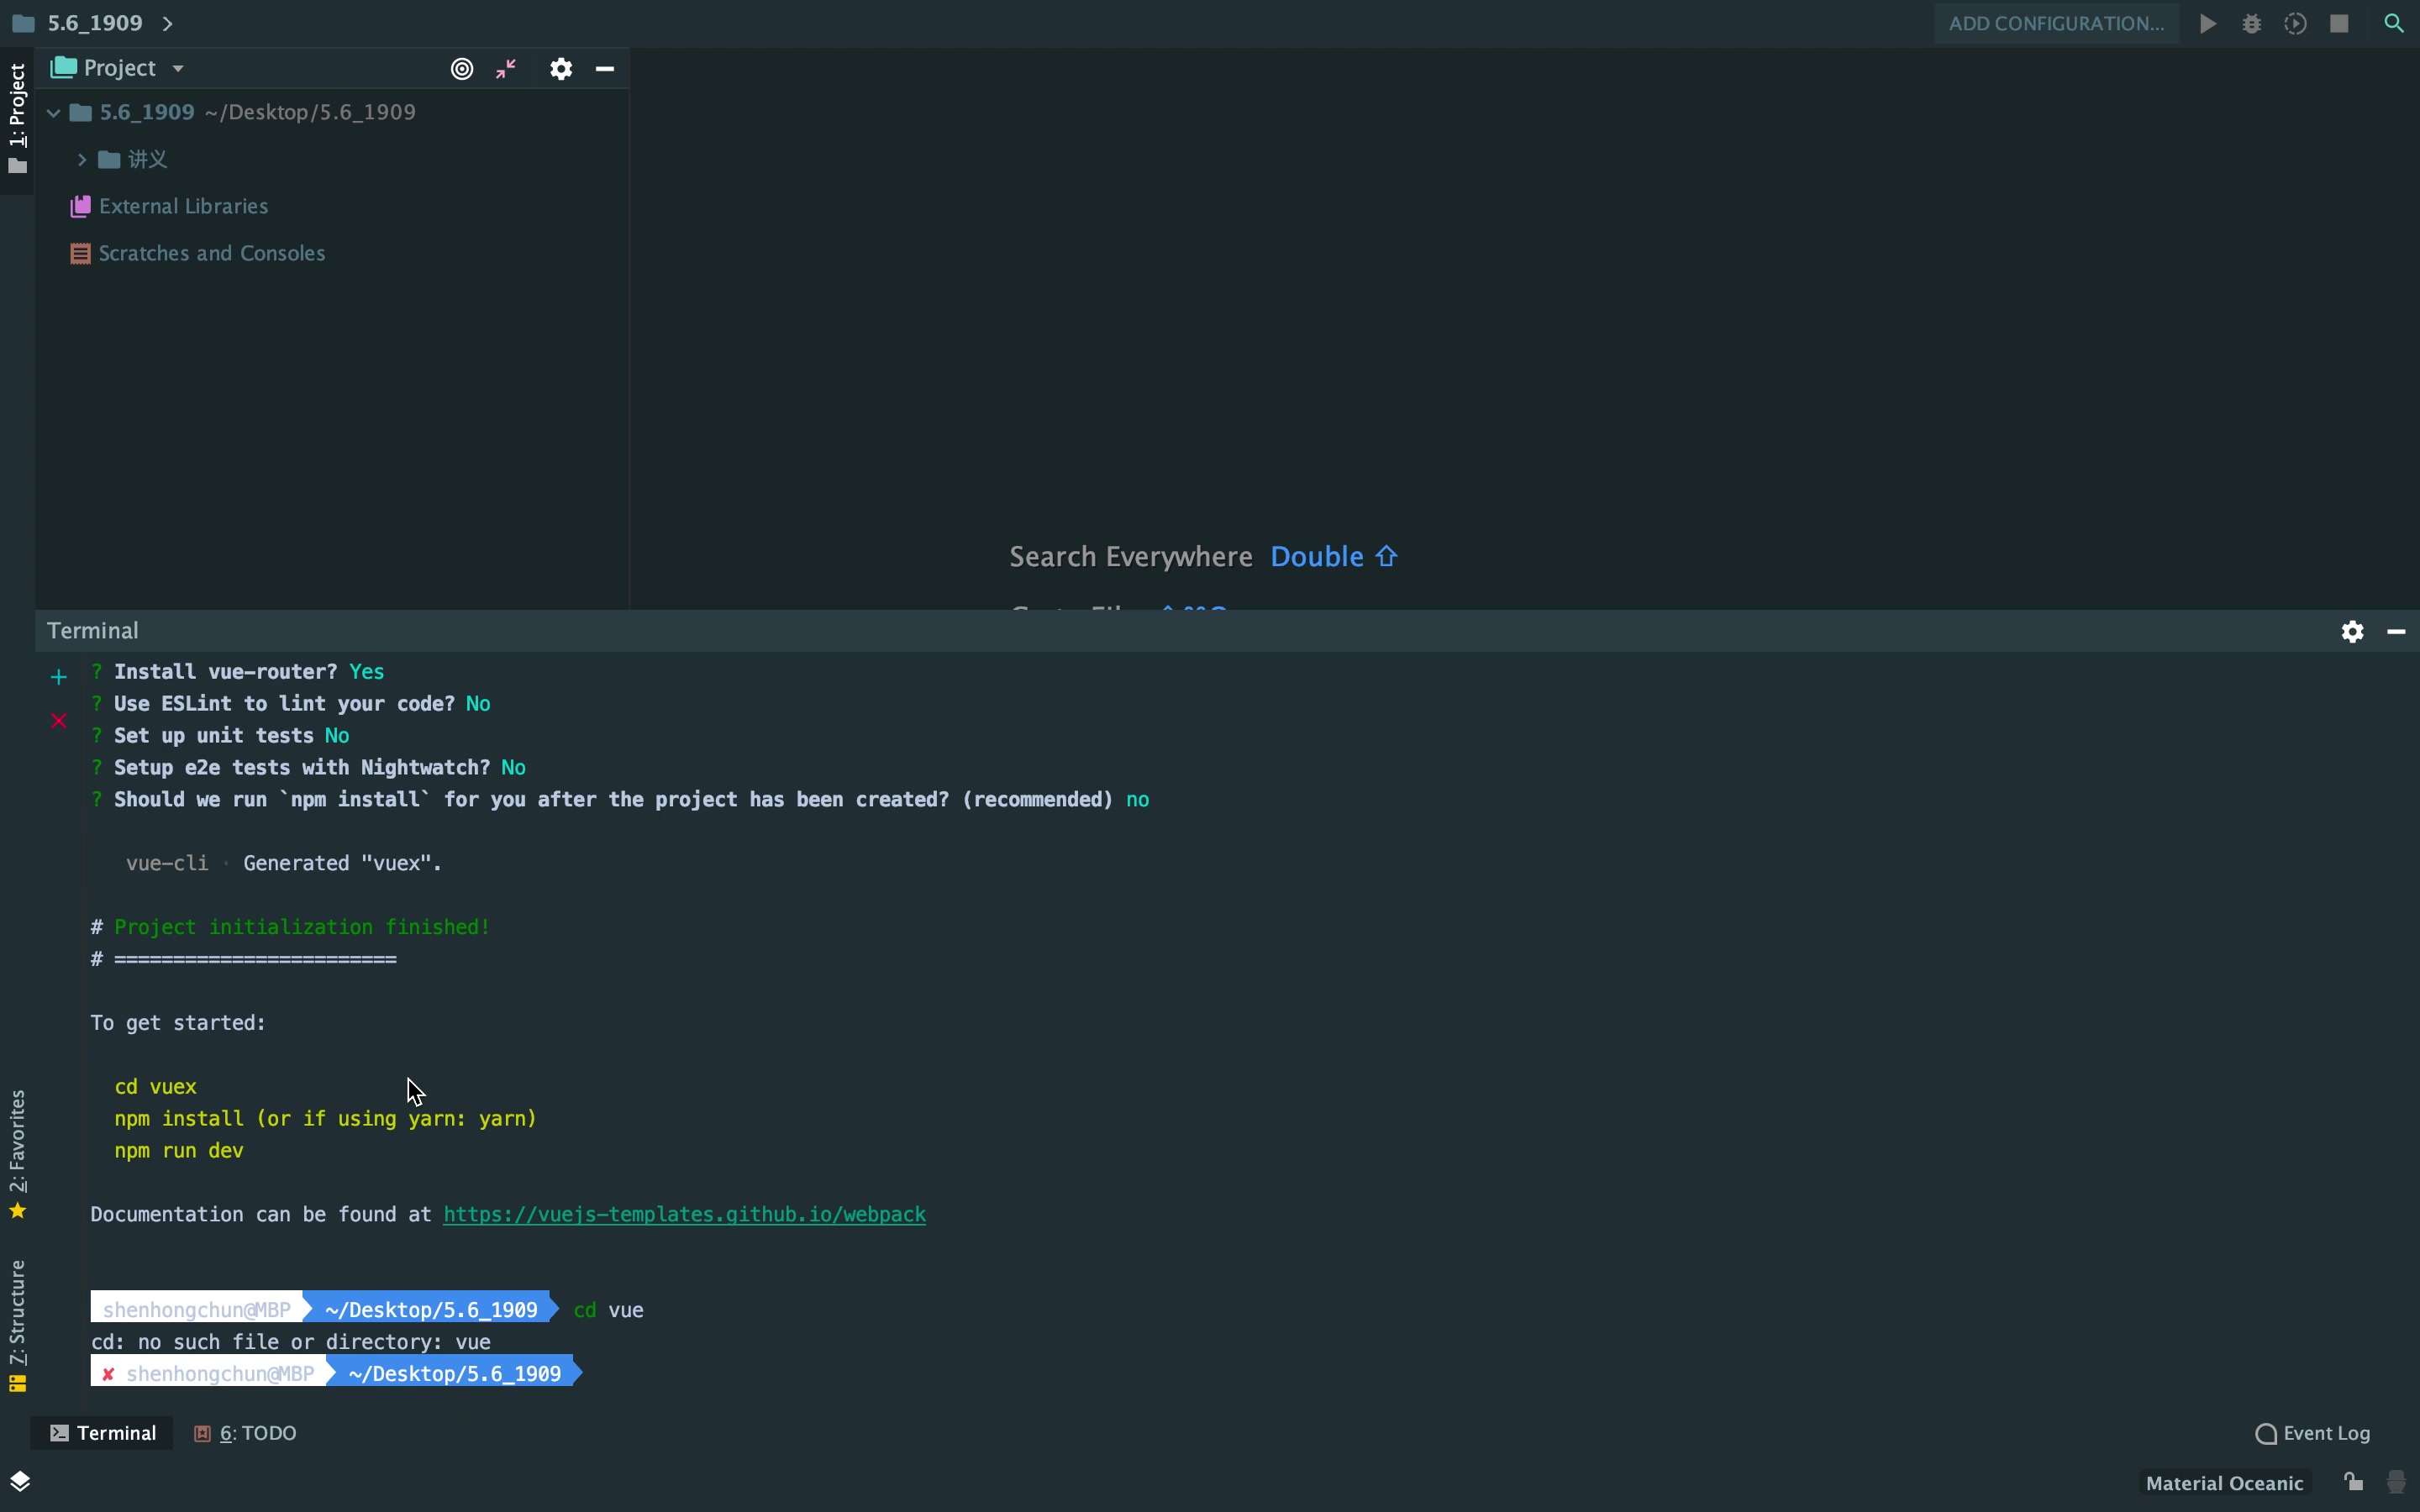2420x1512 pixels.
Task: Open Terminal panel gear settings
Action: tap(2352, 632)
